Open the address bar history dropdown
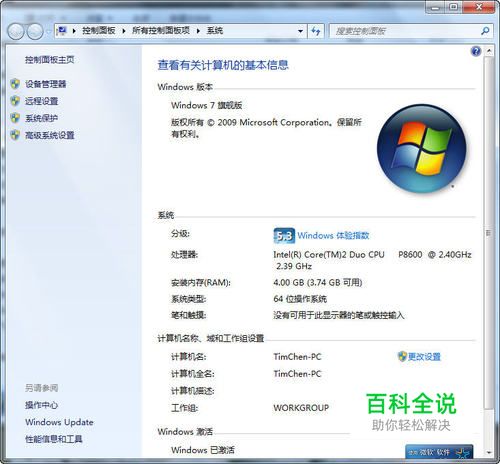The width and height of the screenshot is (500, 464). pyautogui.click(x=300, y=31)
